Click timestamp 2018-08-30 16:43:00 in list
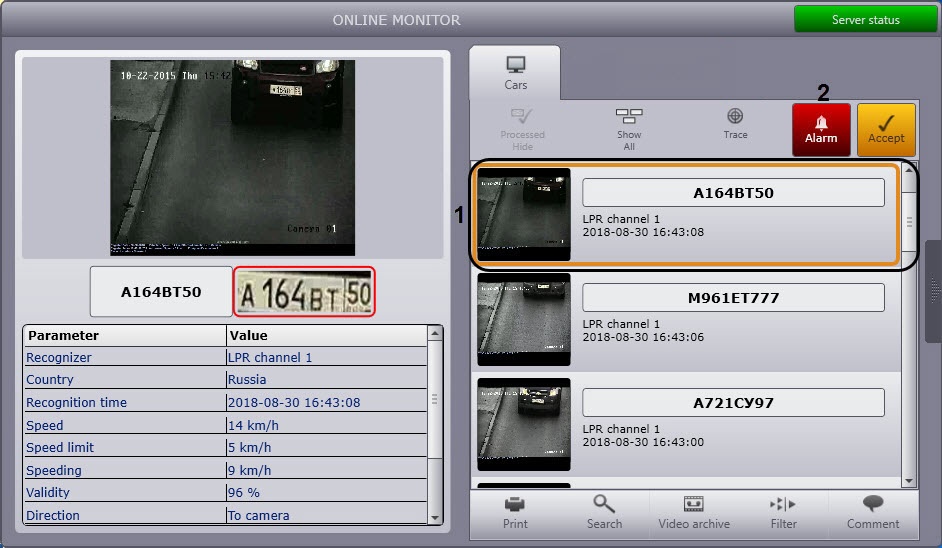This screenshot has width=942, height=548. tap(643, 442)
